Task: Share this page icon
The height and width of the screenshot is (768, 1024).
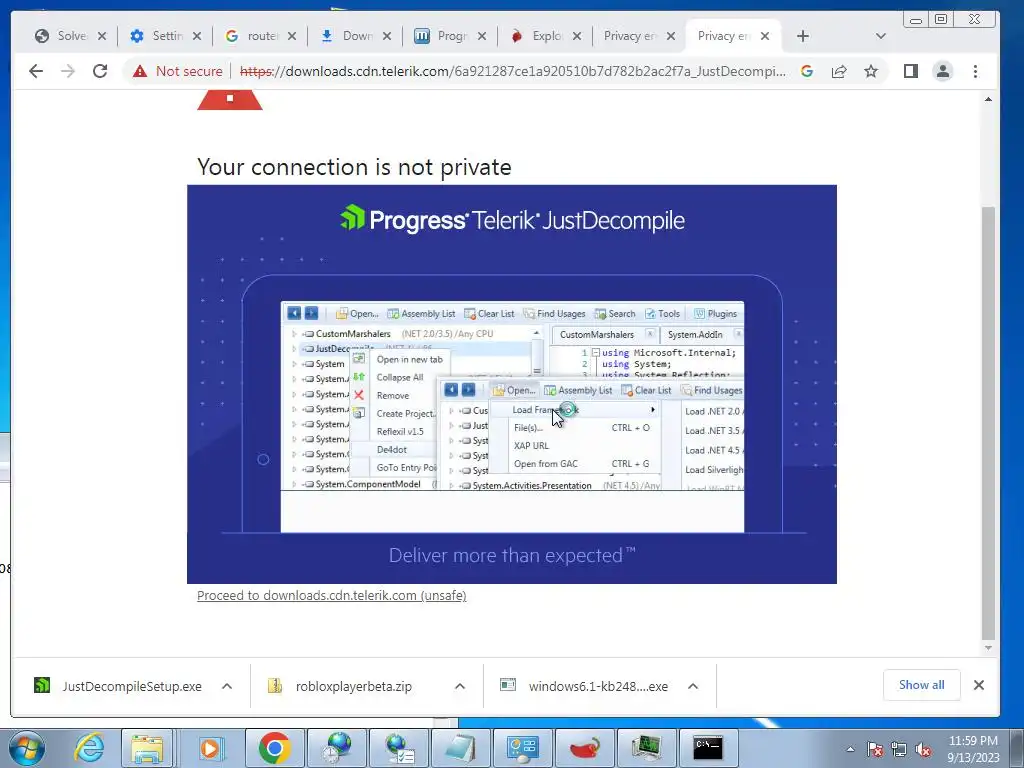Action: point(839,71)
